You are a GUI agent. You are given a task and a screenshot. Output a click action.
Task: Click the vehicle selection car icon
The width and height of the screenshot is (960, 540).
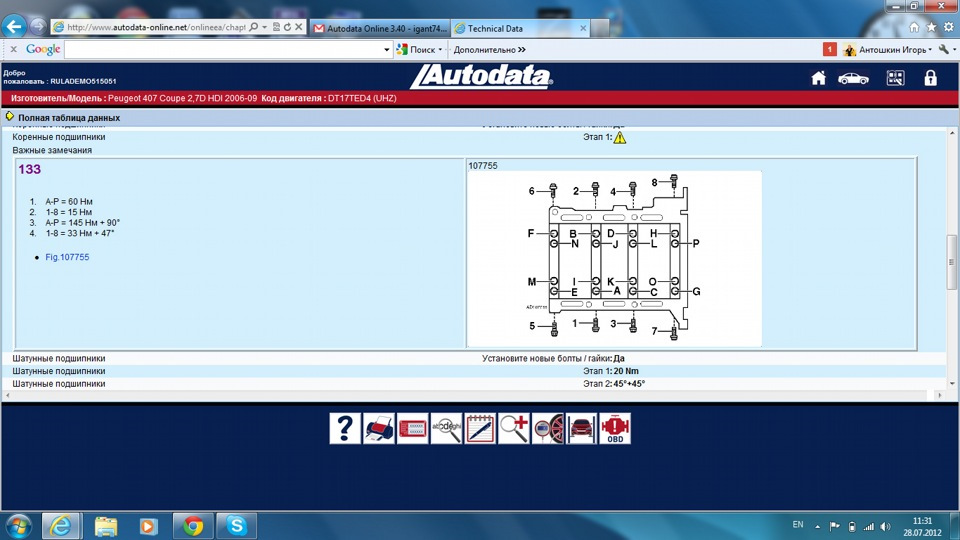click(x=853, y=78)
